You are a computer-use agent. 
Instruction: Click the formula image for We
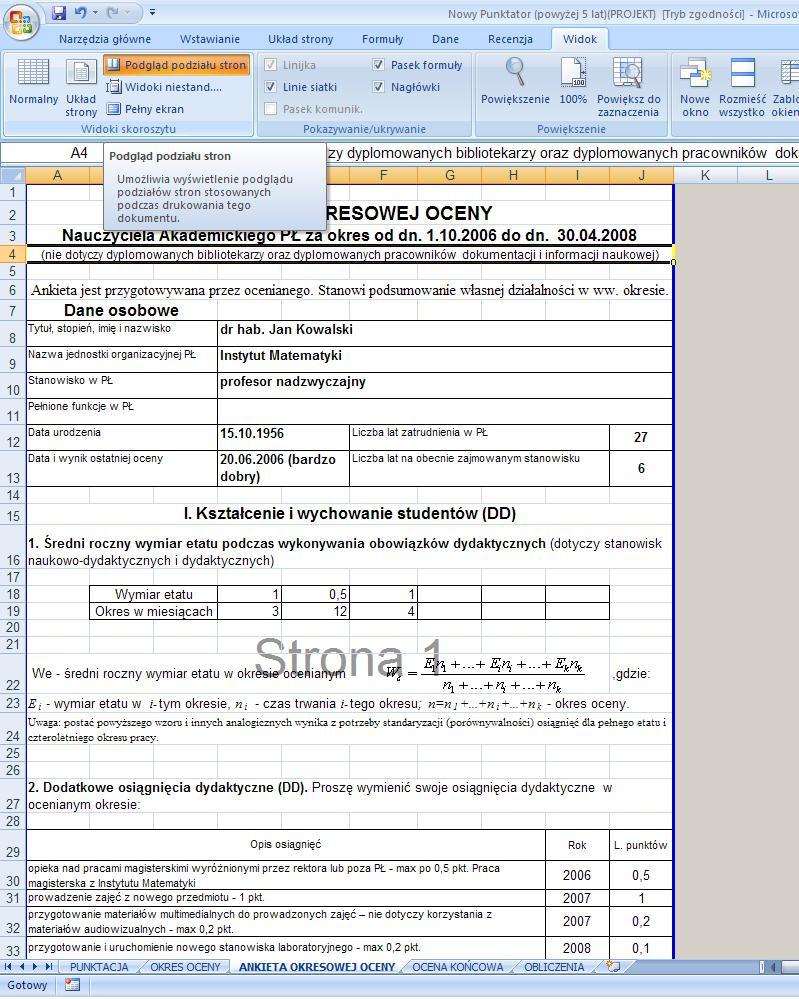pyautogui.click(x=486, y=674)
